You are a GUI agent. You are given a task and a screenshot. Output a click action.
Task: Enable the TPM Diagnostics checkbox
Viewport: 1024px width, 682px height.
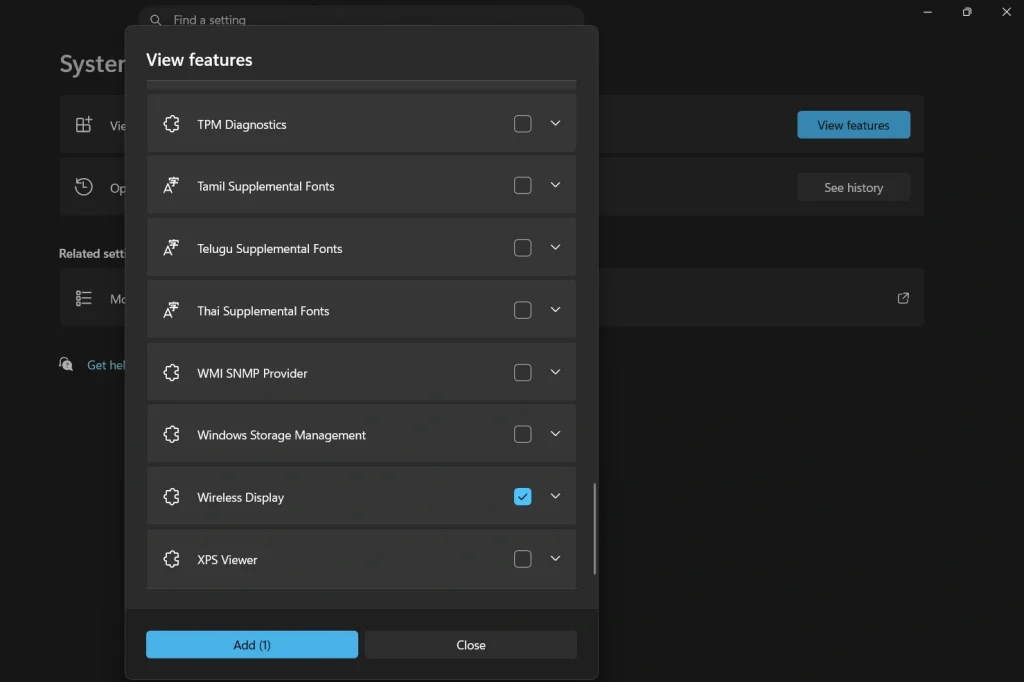[x=522, y=124]
